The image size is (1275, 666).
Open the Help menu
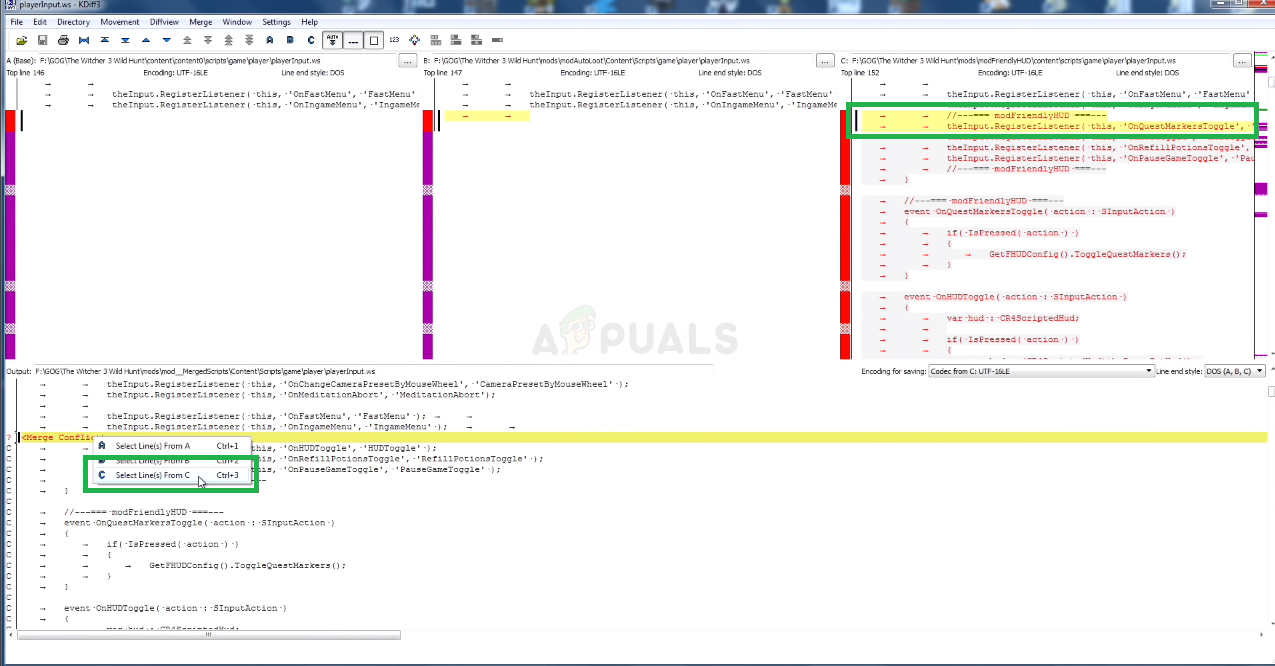pyautogui.click(x=309, y=21)
